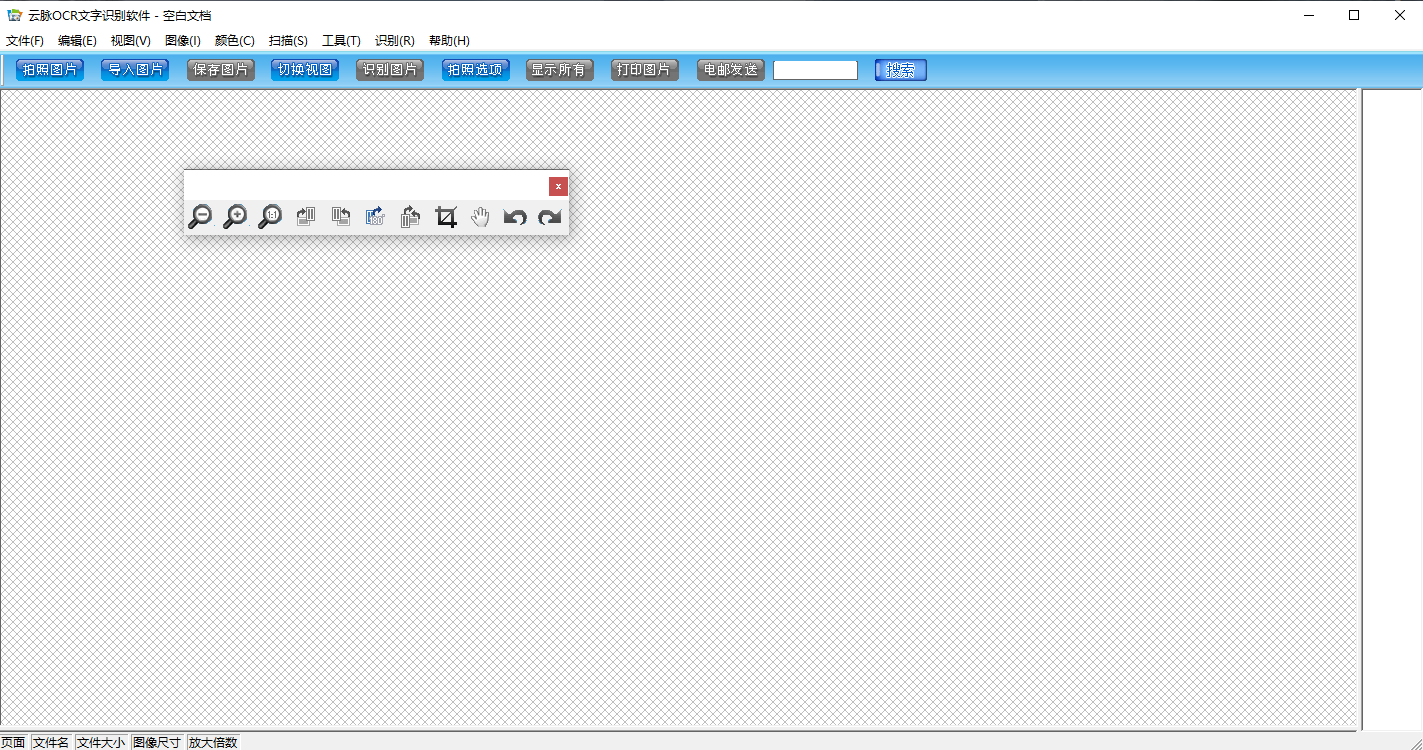Click the zoom out magnifier icon
Image resolution: width=1423 pixels, height=750 pixels.
coord(200,217)
